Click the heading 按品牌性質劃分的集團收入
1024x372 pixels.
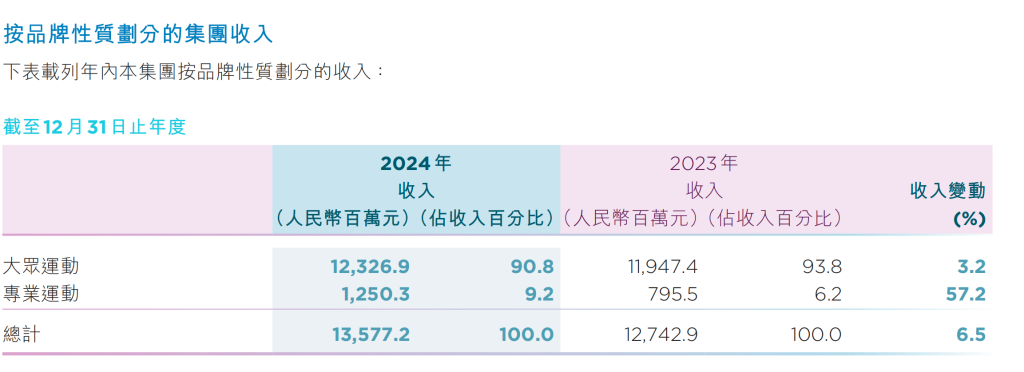pos(138,33)
